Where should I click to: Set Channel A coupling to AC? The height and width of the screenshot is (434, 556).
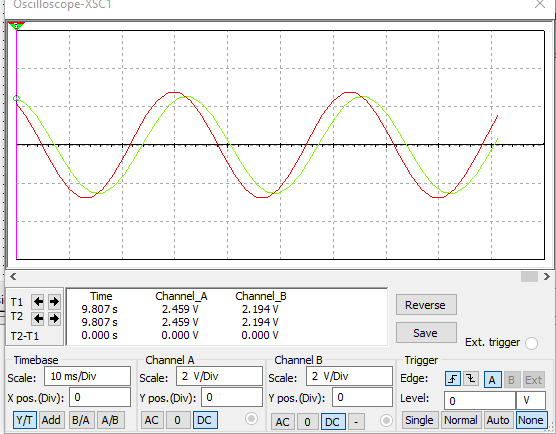click(152, 420)
